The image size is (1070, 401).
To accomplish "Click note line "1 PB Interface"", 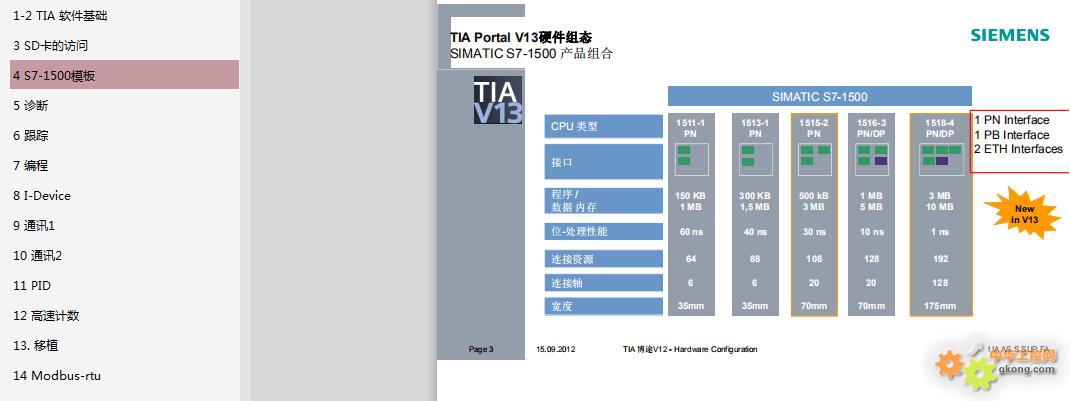I will [1011, 134].
